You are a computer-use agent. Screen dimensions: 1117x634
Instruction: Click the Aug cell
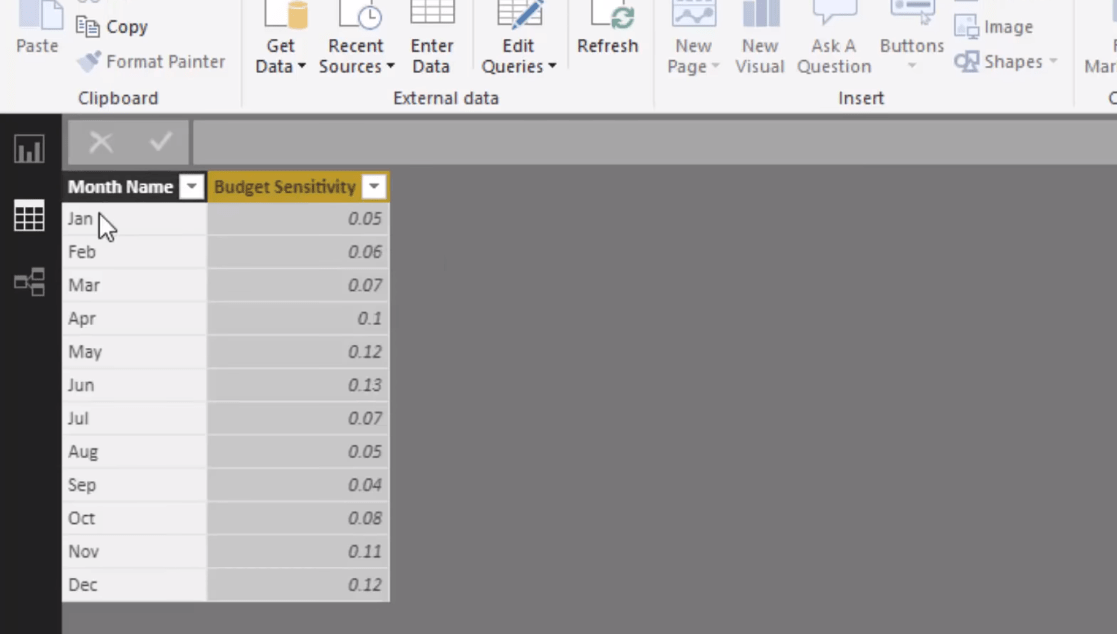pyautogui.click(x=135, y=452)
